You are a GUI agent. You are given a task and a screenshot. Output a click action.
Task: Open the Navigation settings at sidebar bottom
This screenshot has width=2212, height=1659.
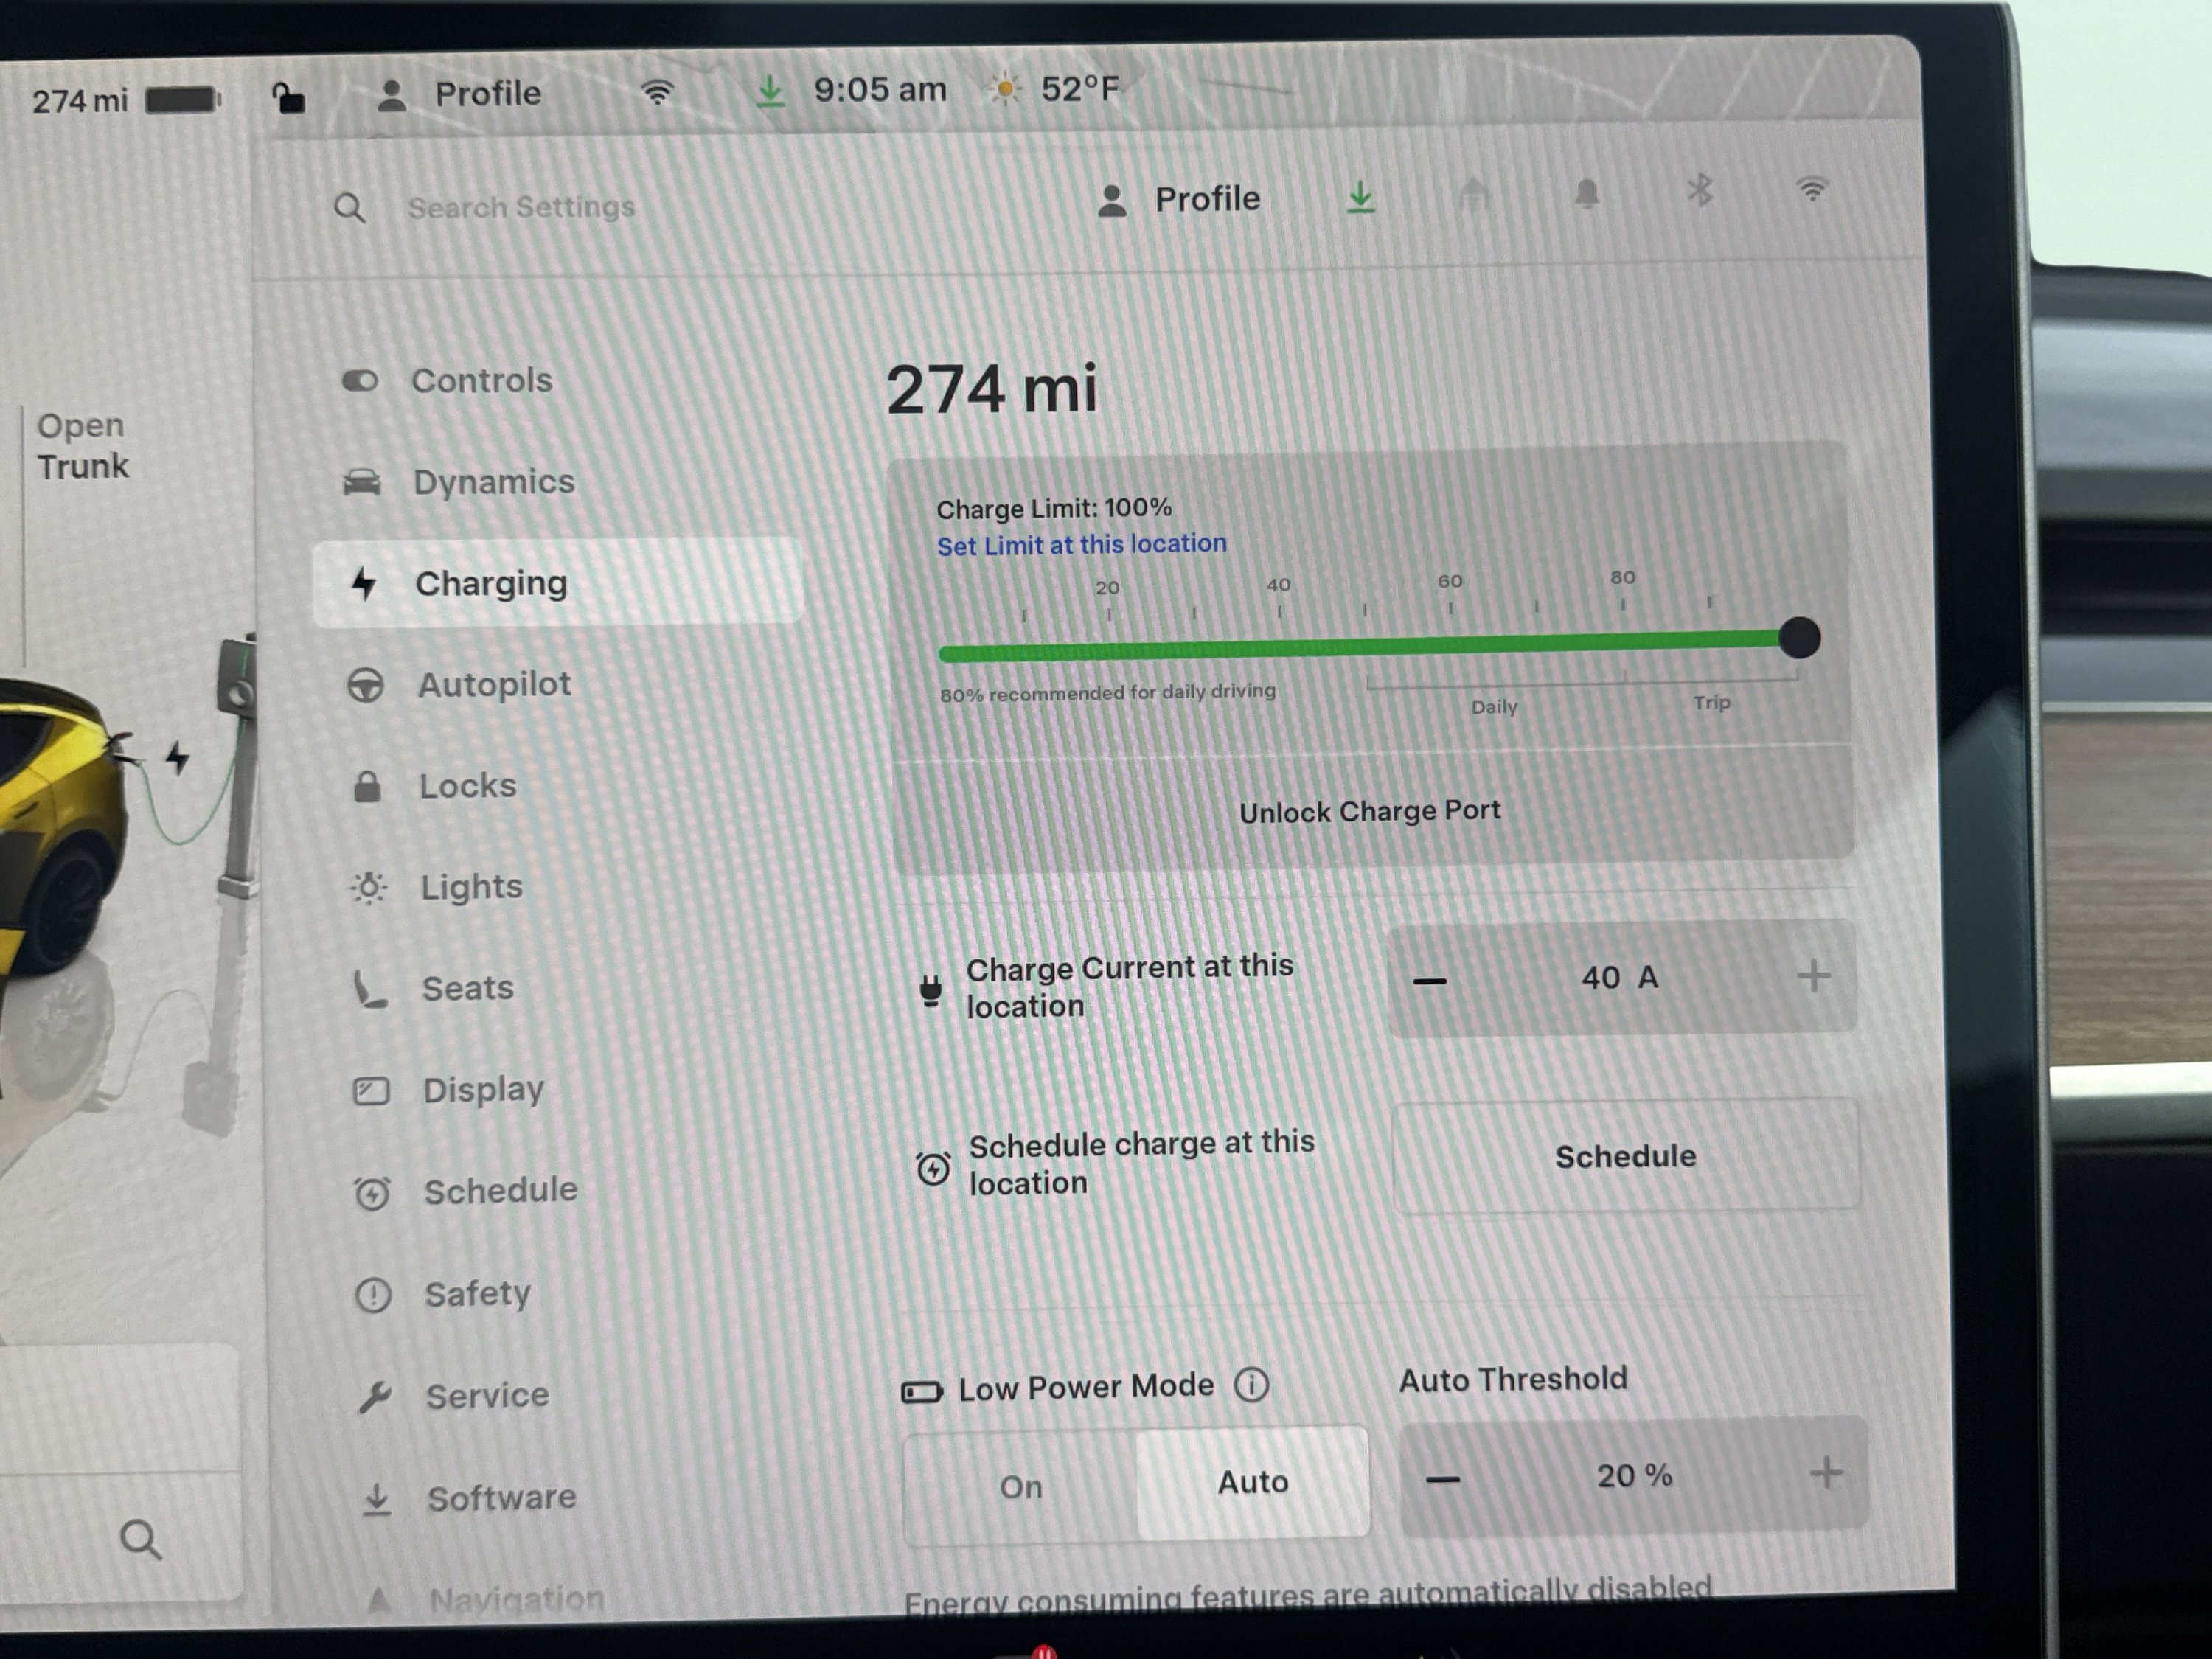pyautogui.click(x=486, y=1599)
